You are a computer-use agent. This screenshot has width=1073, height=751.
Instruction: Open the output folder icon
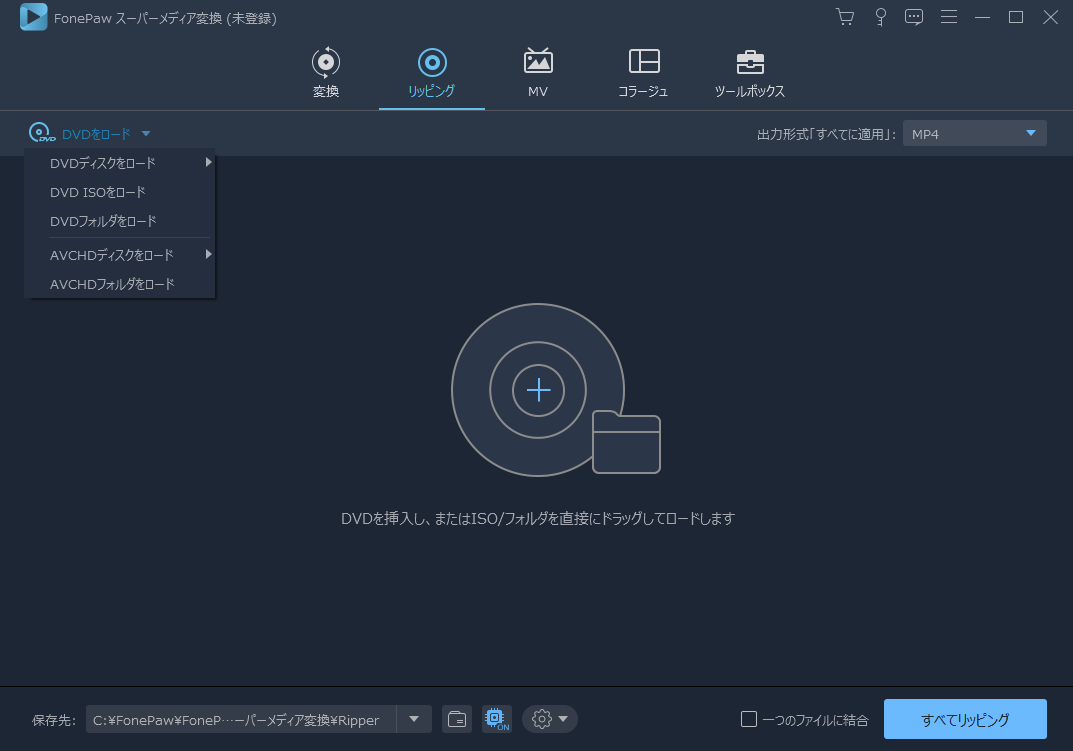tap(456, 720)
